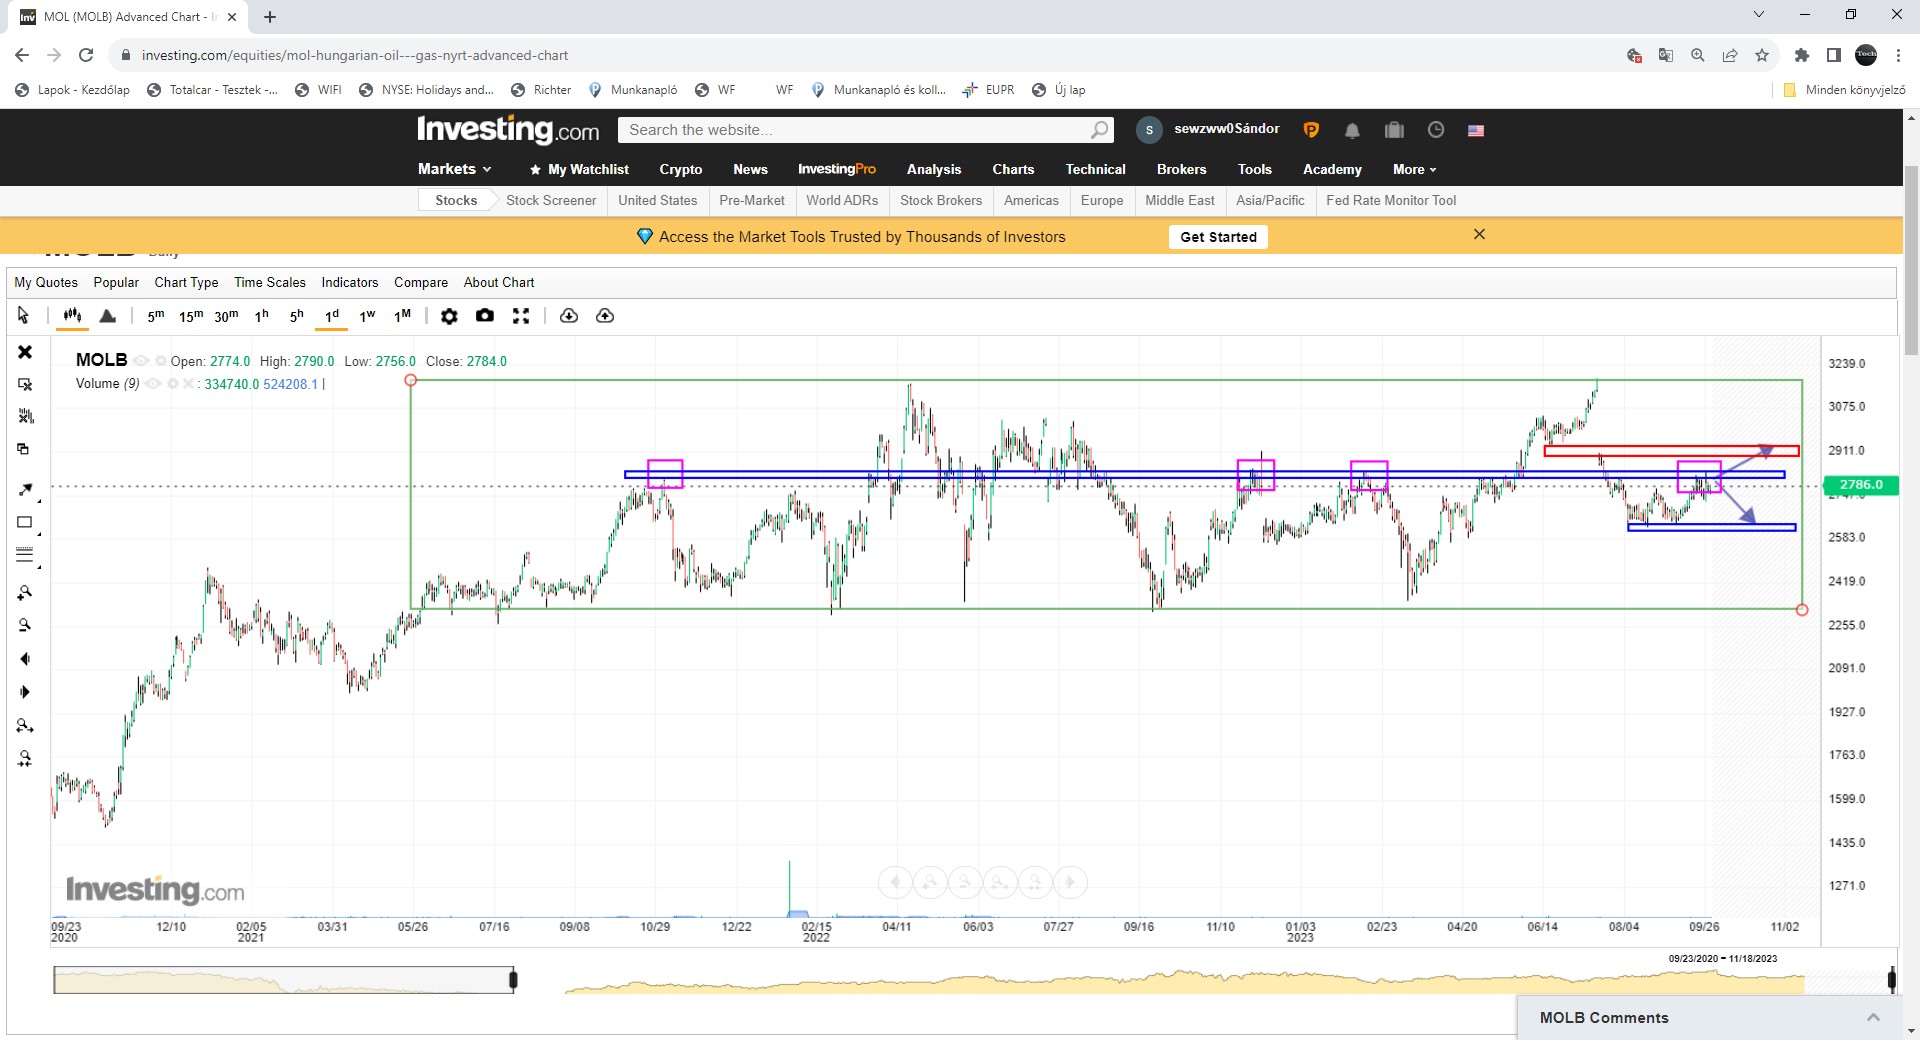
Task: Load saved chart with cloud download icon
Action: (x=569, y=316)
